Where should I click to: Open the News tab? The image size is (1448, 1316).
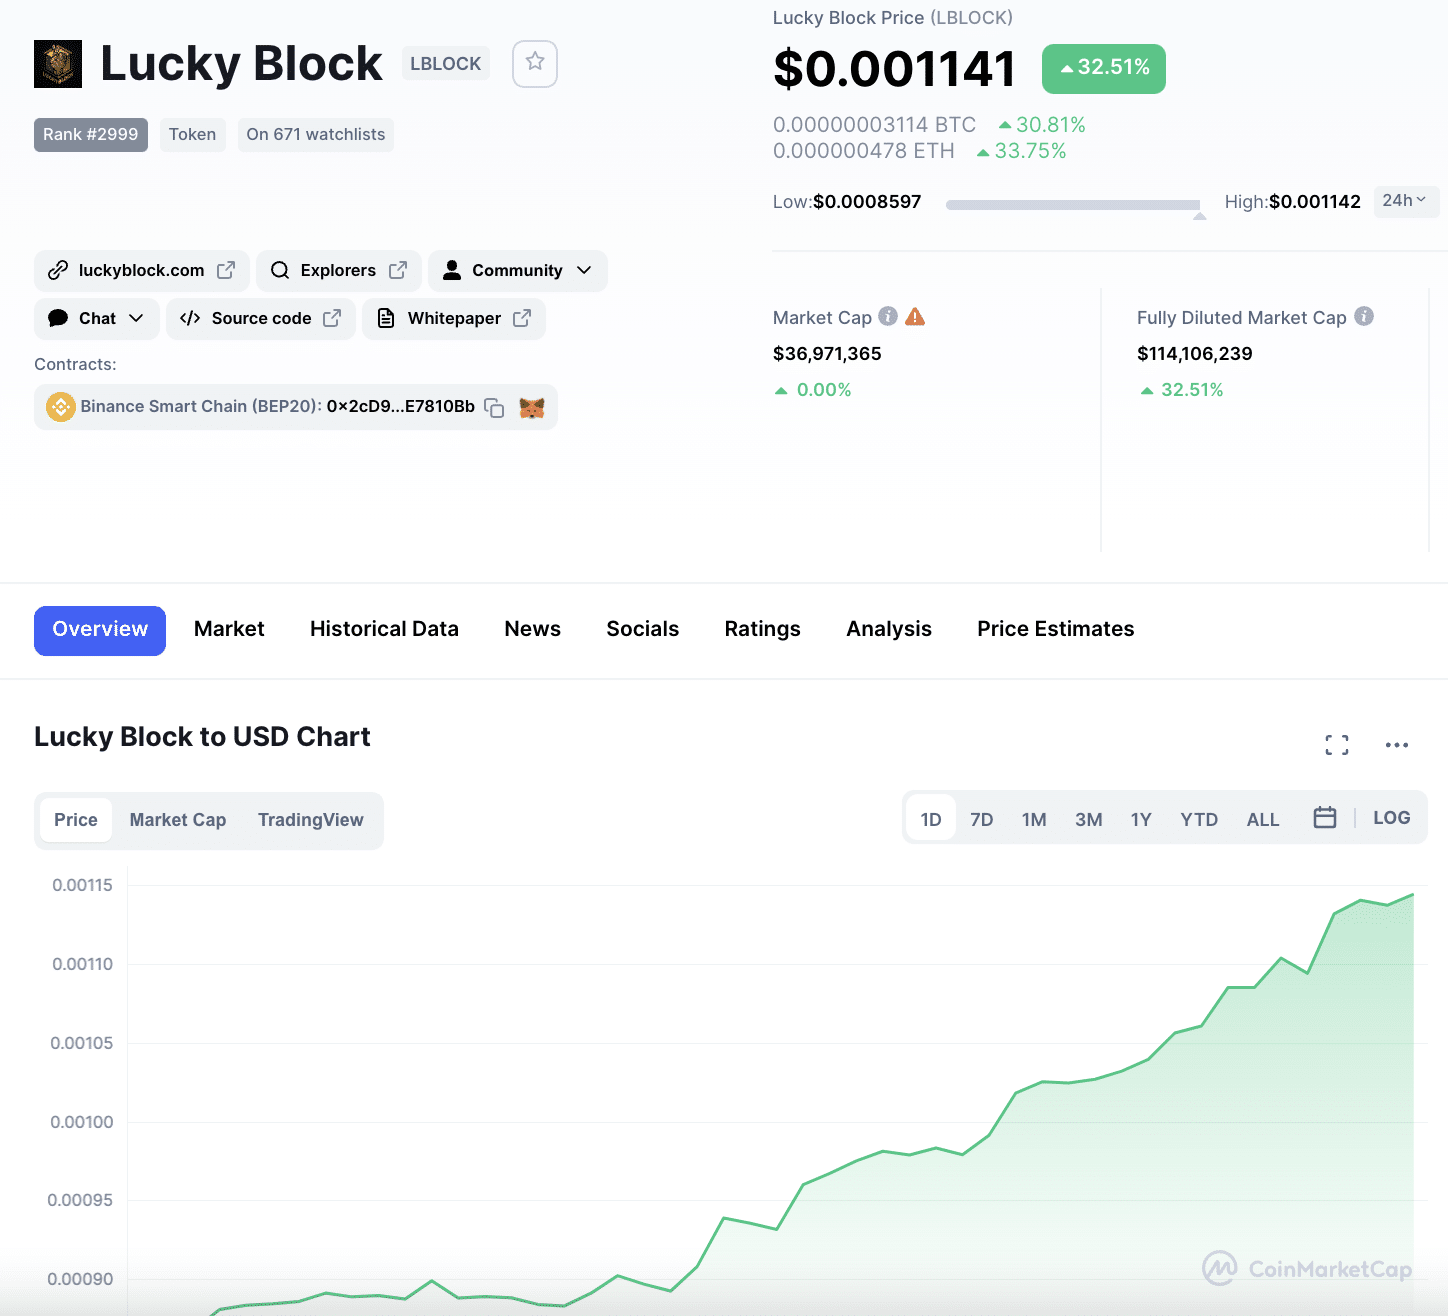532,629
